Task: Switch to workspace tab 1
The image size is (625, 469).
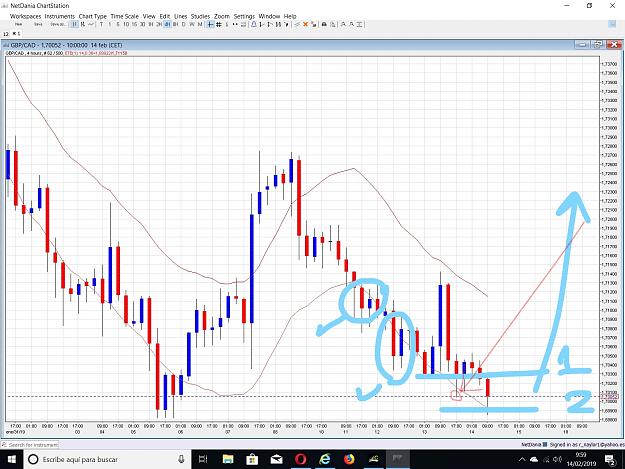Action: [16, 34]
